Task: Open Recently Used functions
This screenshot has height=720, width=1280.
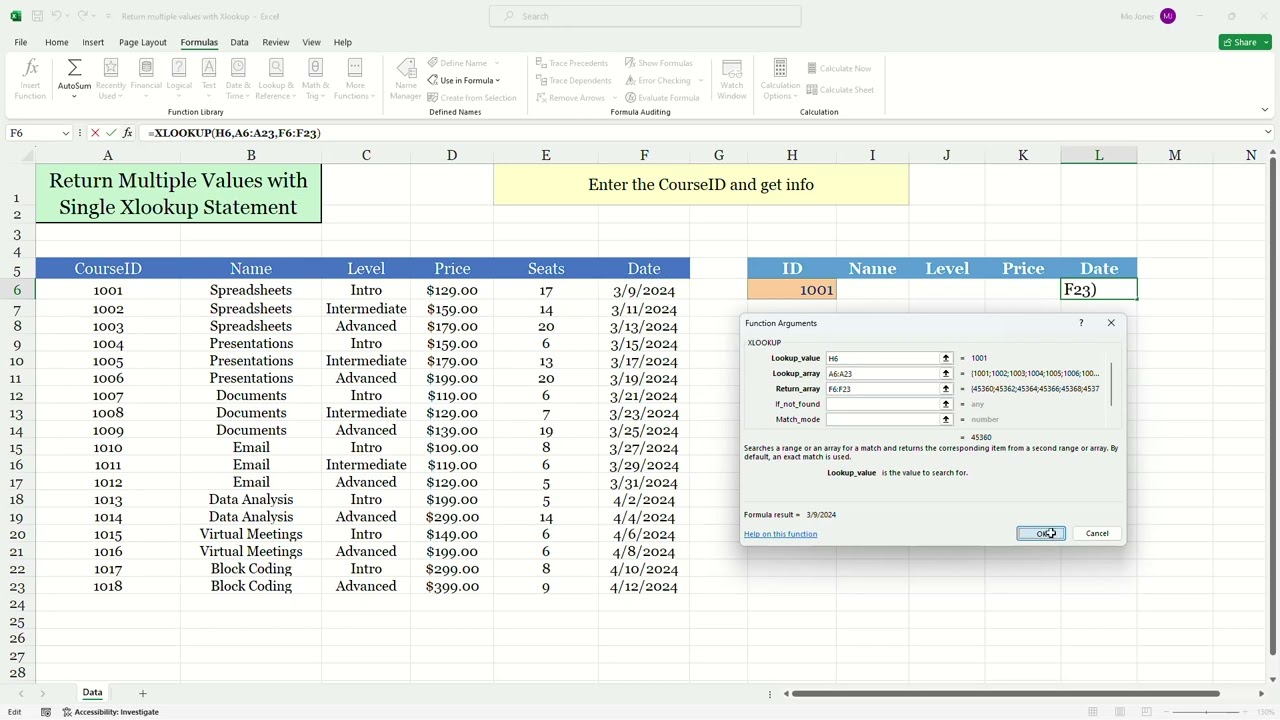Action: tap(111, 79)
